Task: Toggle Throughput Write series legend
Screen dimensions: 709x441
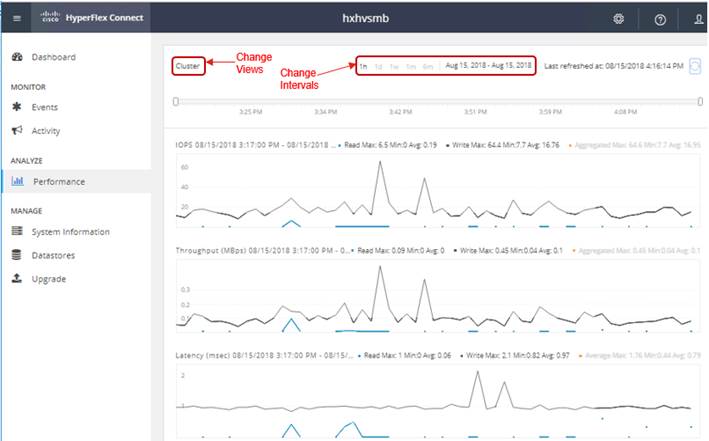Action: click(508, 250)
